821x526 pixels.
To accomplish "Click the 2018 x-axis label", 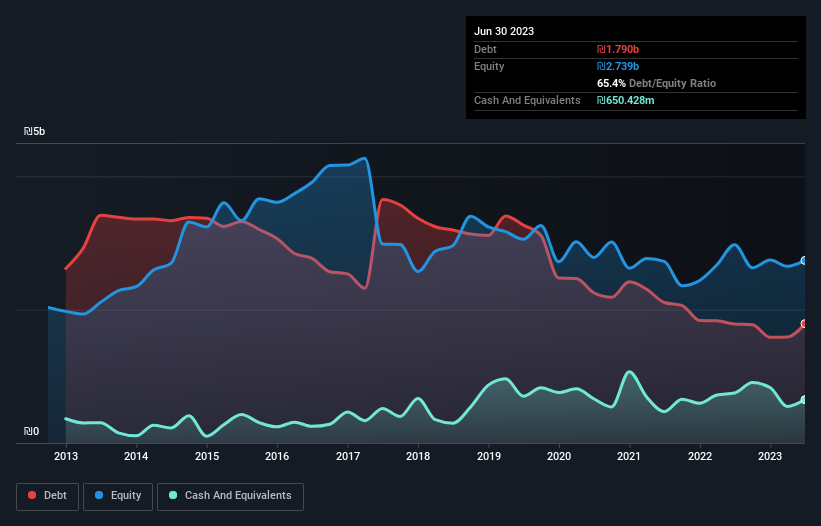I will [x=418, y=456].
